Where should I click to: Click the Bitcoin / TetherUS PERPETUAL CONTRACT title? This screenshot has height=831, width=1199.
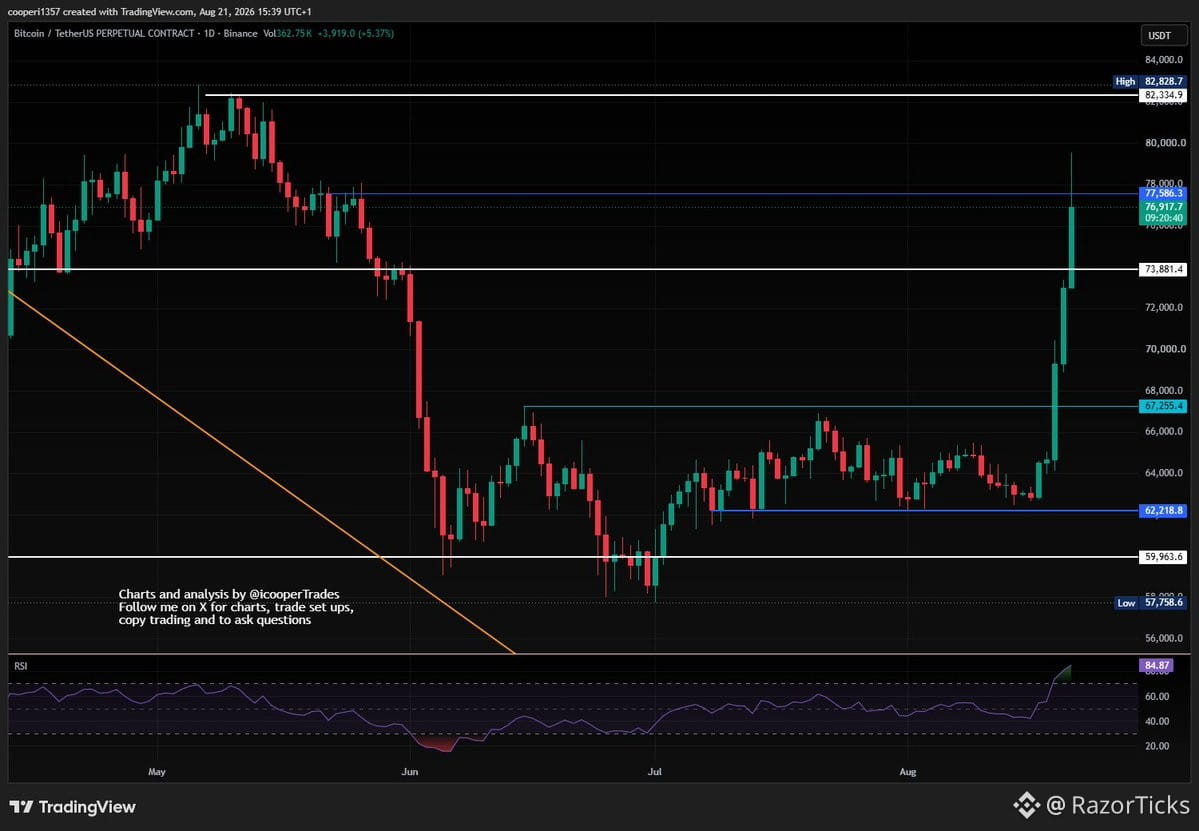coord(104,34)
